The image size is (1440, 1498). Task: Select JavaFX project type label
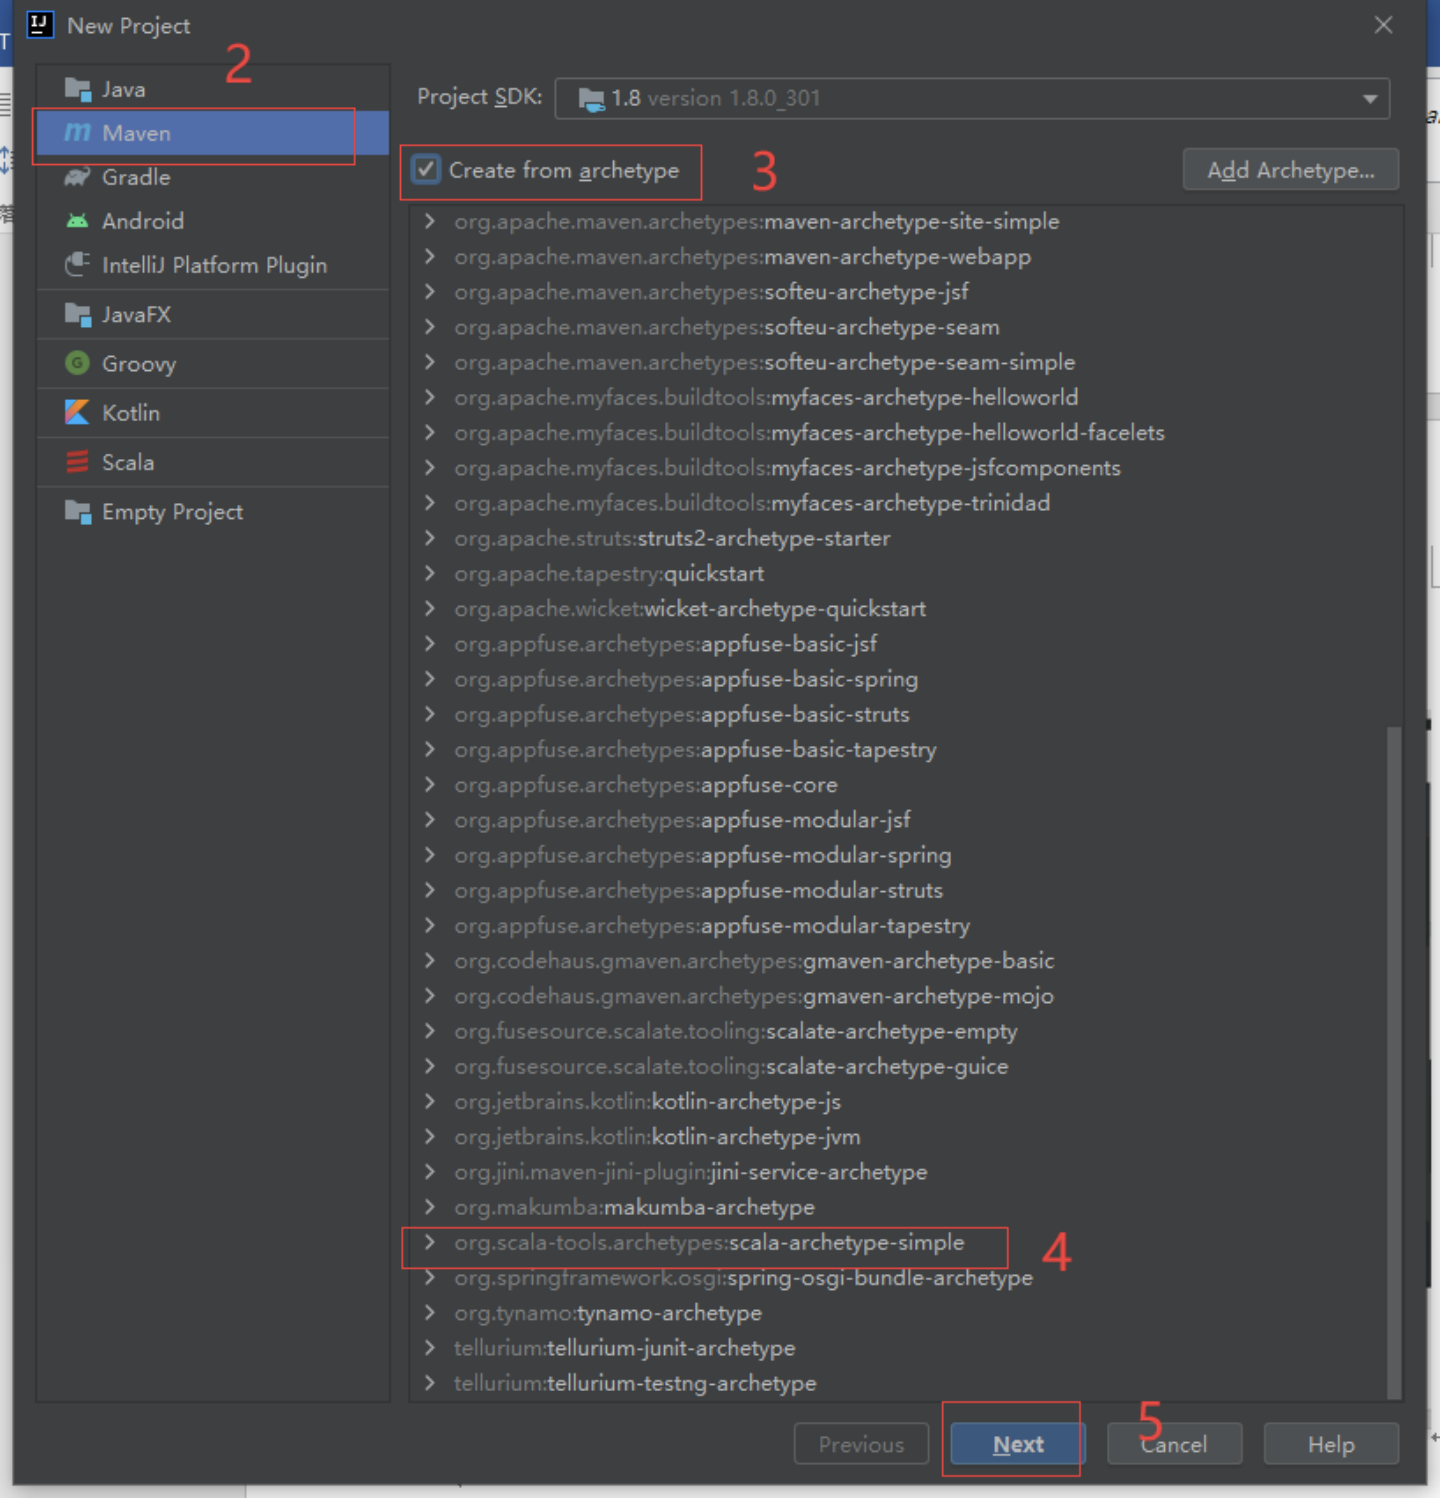coord(136,315)
